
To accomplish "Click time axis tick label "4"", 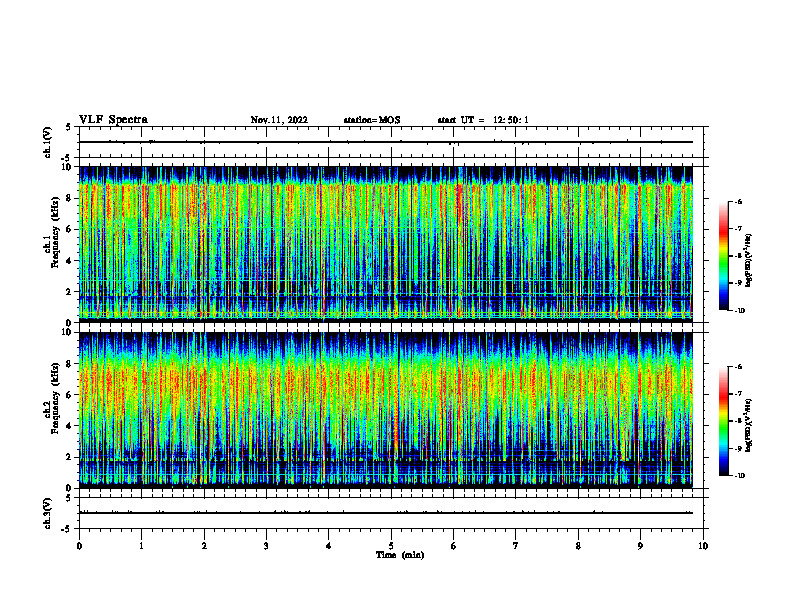I will tap(329, 546).
